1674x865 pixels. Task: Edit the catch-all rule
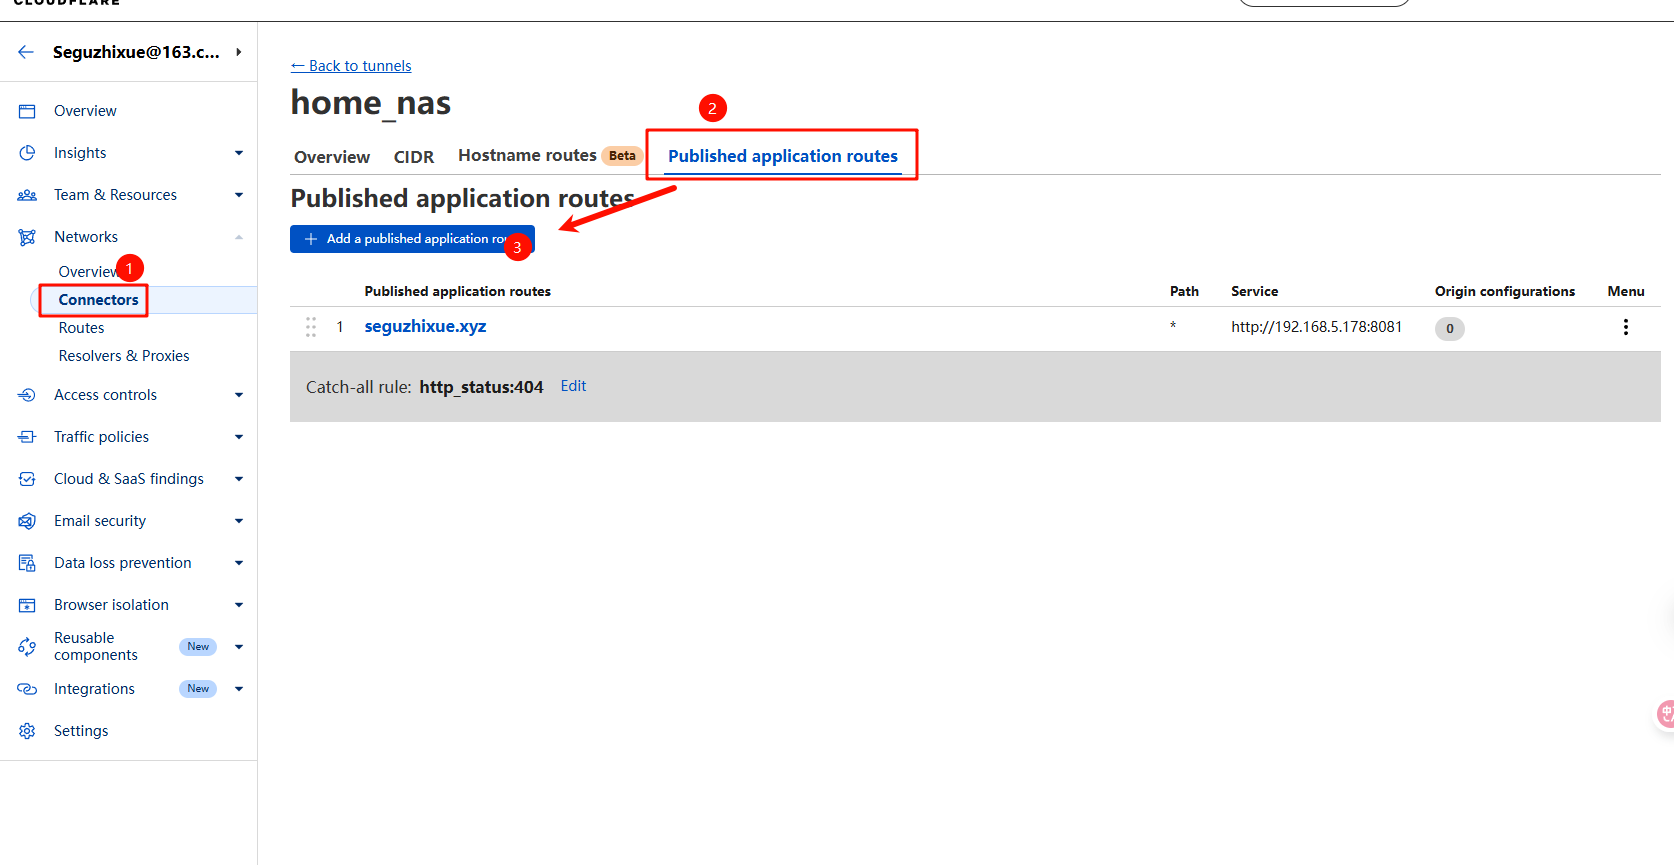click(573, 386)
